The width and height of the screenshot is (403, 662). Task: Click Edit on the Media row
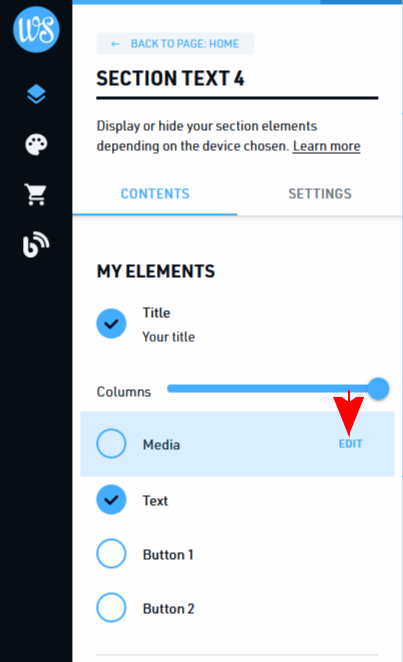[x=351, y=444]
